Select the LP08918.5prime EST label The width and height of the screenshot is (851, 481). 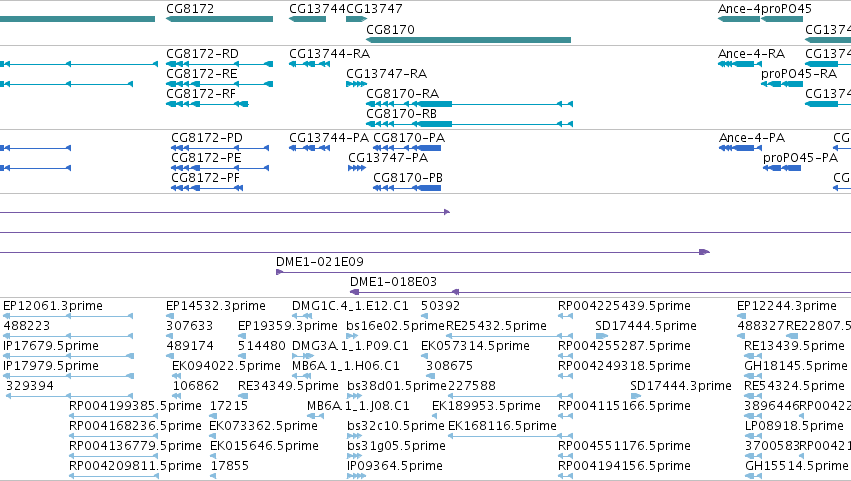(x=795, y=426)
